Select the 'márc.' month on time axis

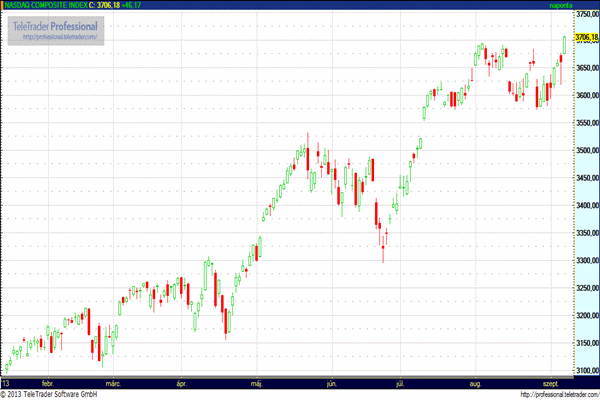click(113, 382)
